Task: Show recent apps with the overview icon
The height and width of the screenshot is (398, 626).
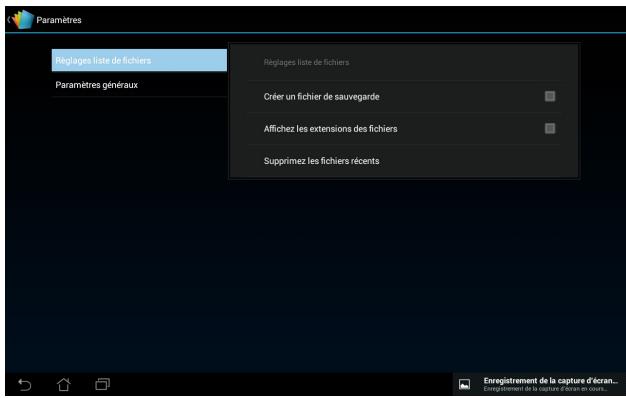Action: tap(103, 384)
